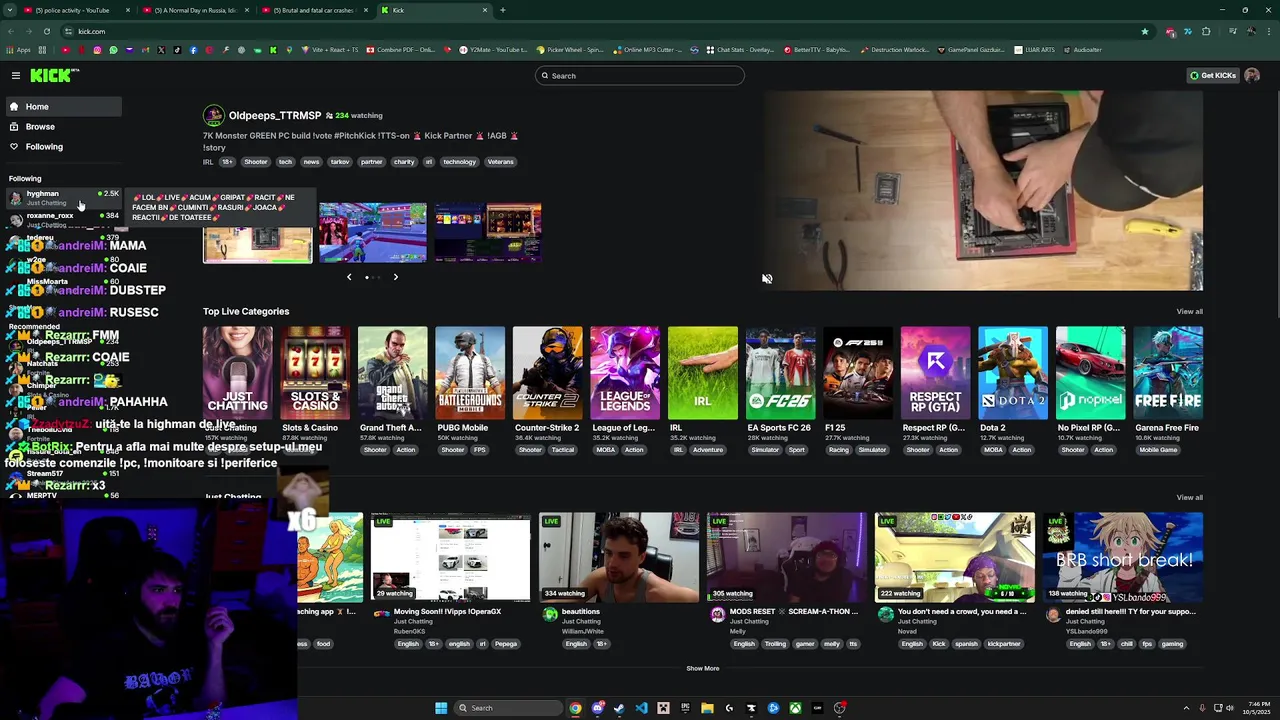Select hyghman in the Following list

(62, 198)
